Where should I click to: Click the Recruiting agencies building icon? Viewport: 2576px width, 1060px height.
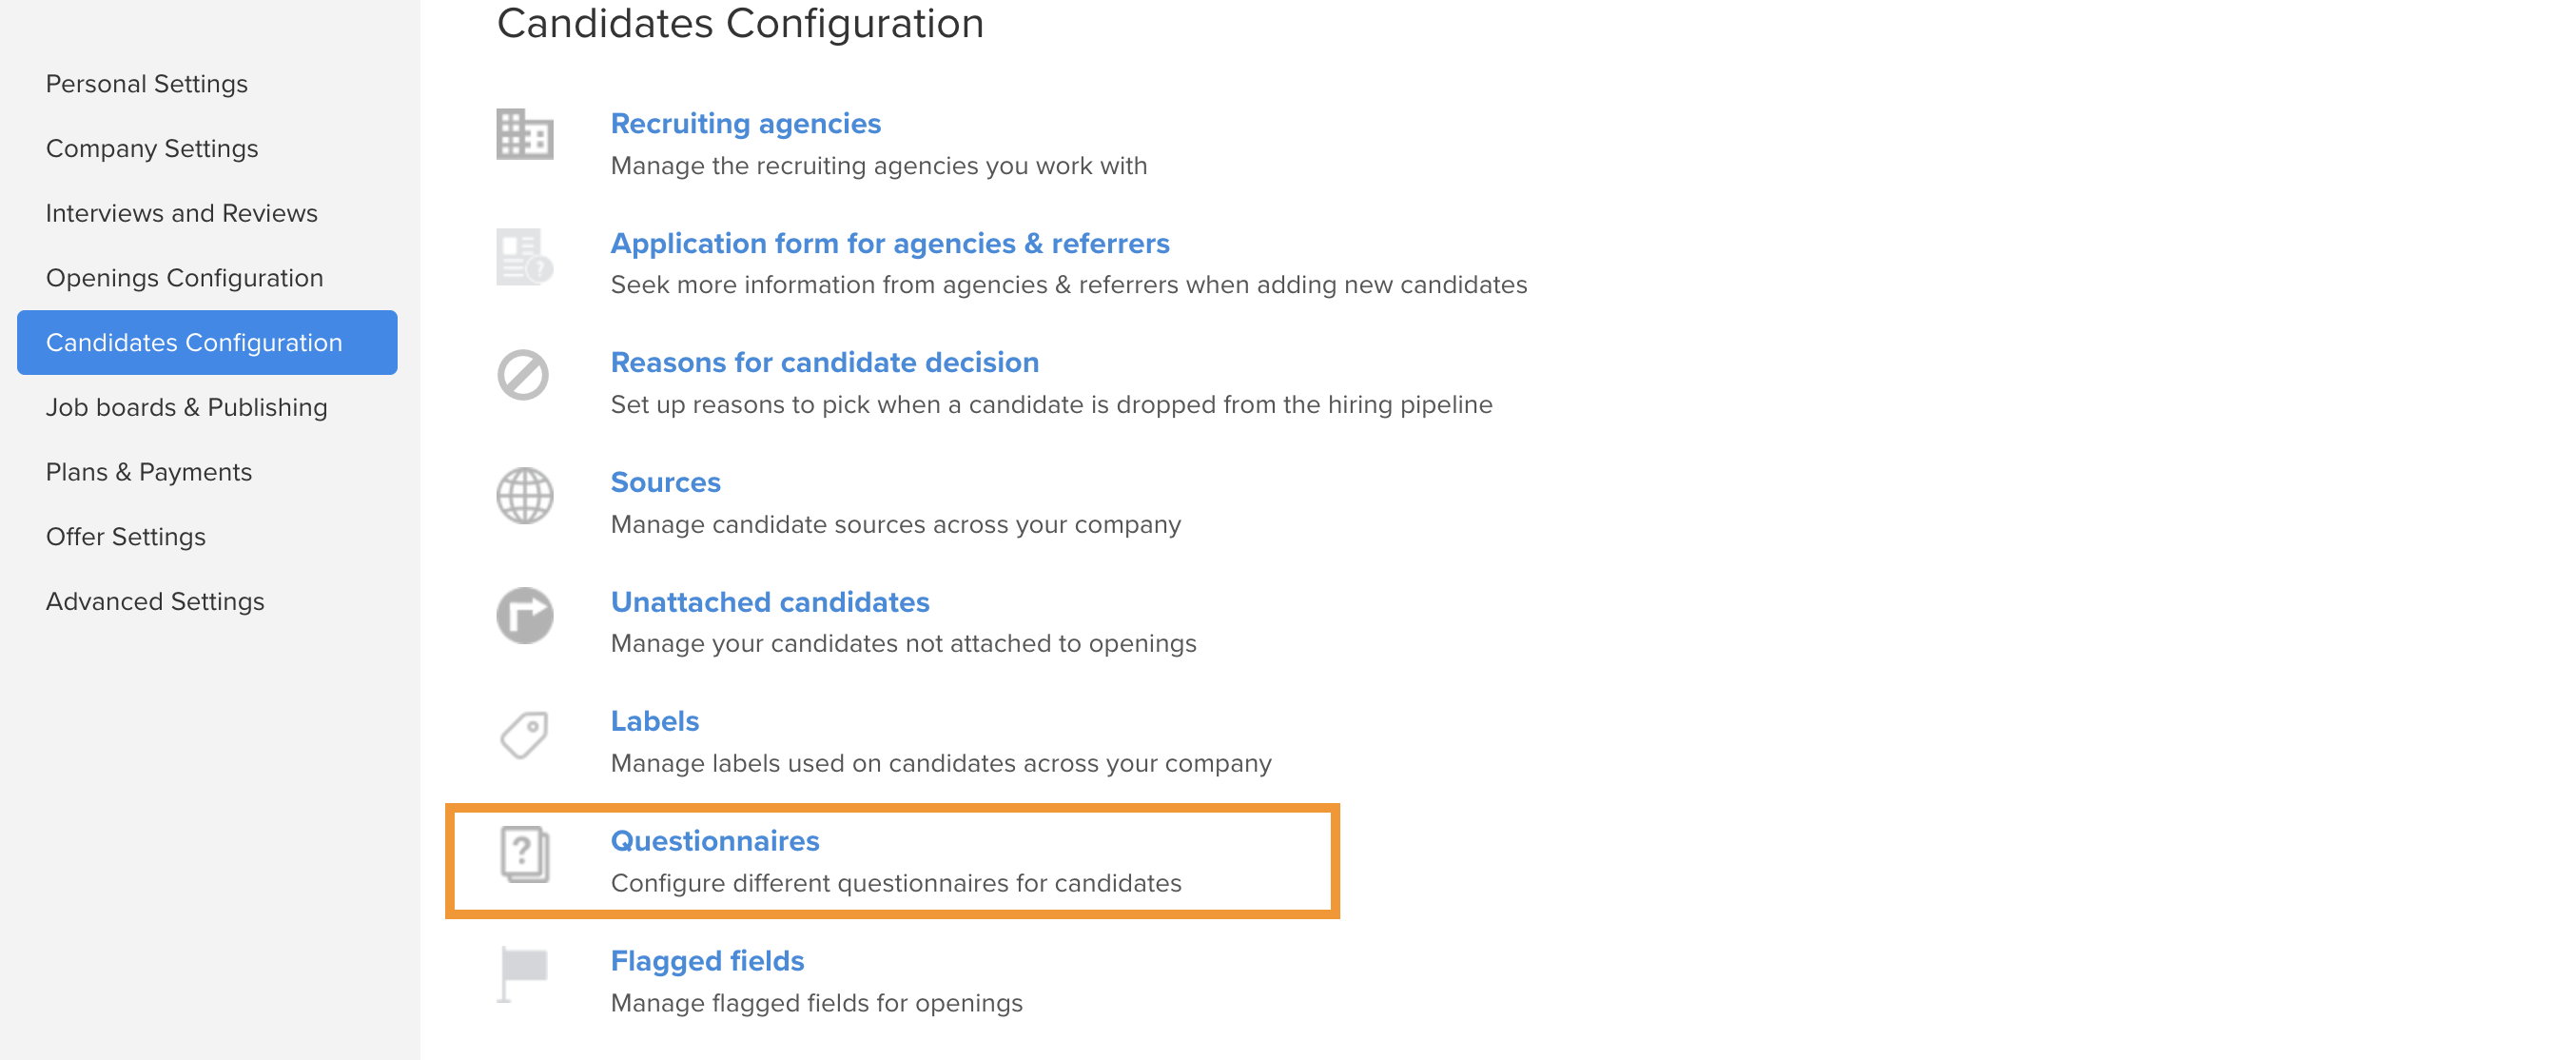pos(524,135)
